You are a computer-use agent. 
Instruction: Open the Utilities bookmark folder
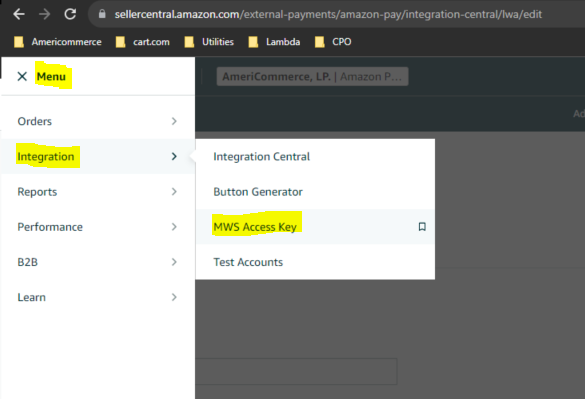(209, 42)
